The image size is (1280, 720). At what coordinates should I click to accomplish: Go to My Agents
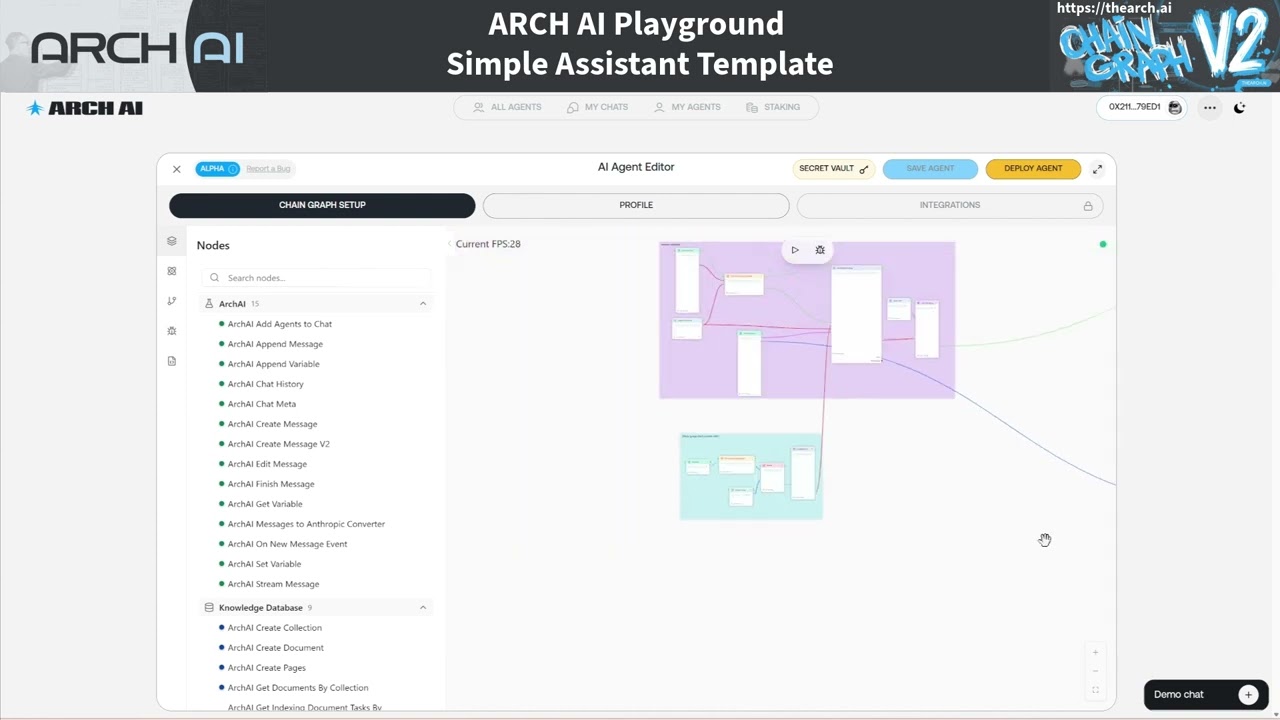point(687,107)
